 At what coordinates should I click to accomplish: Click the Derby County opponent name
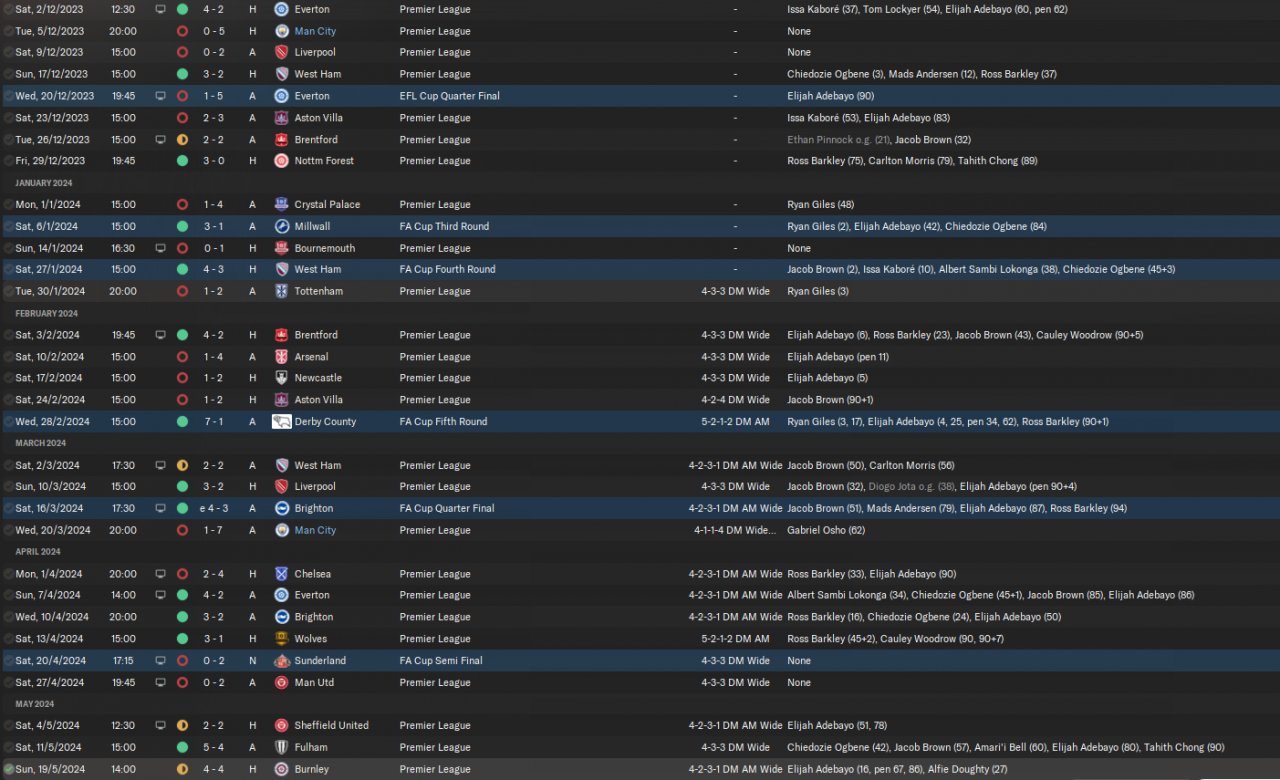coord(325,422)
